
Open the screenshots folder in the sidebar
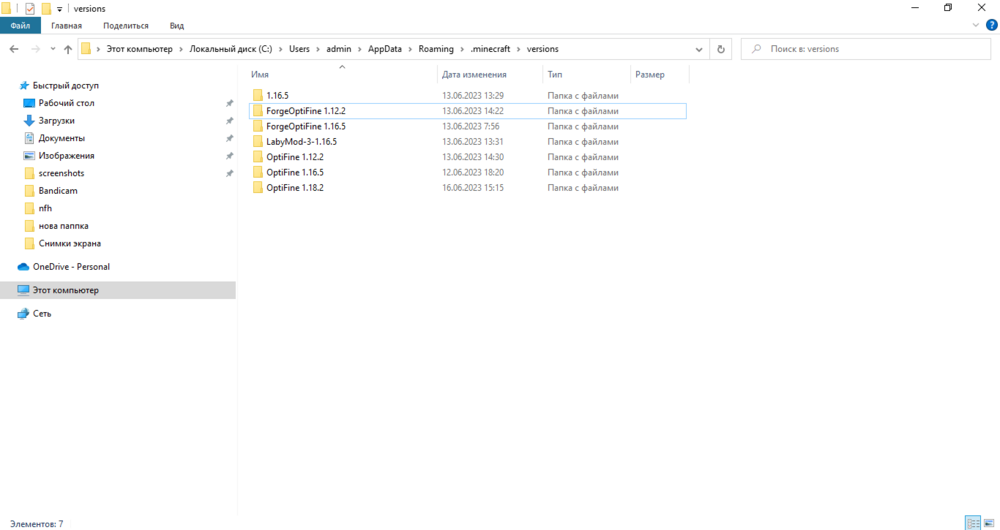tap(61, 173)
